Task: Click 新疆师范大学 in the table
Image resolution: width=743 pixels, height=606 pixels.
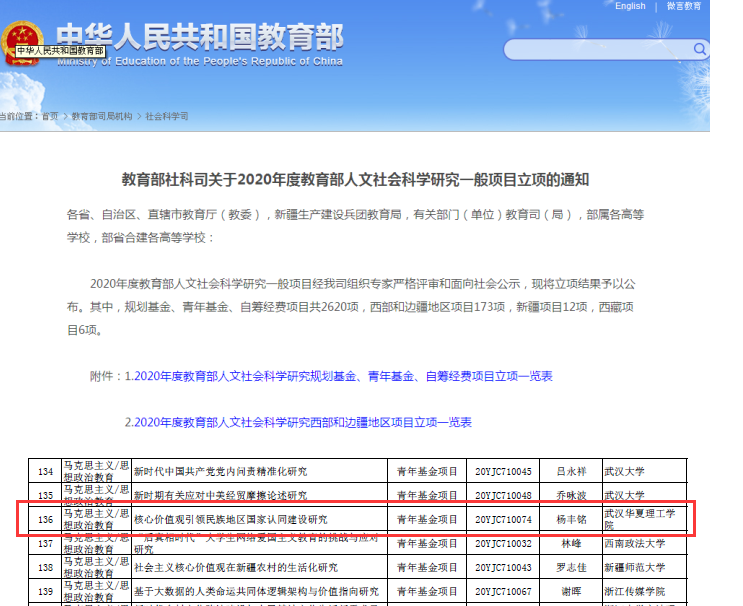Action: click(x=634, y=568)
